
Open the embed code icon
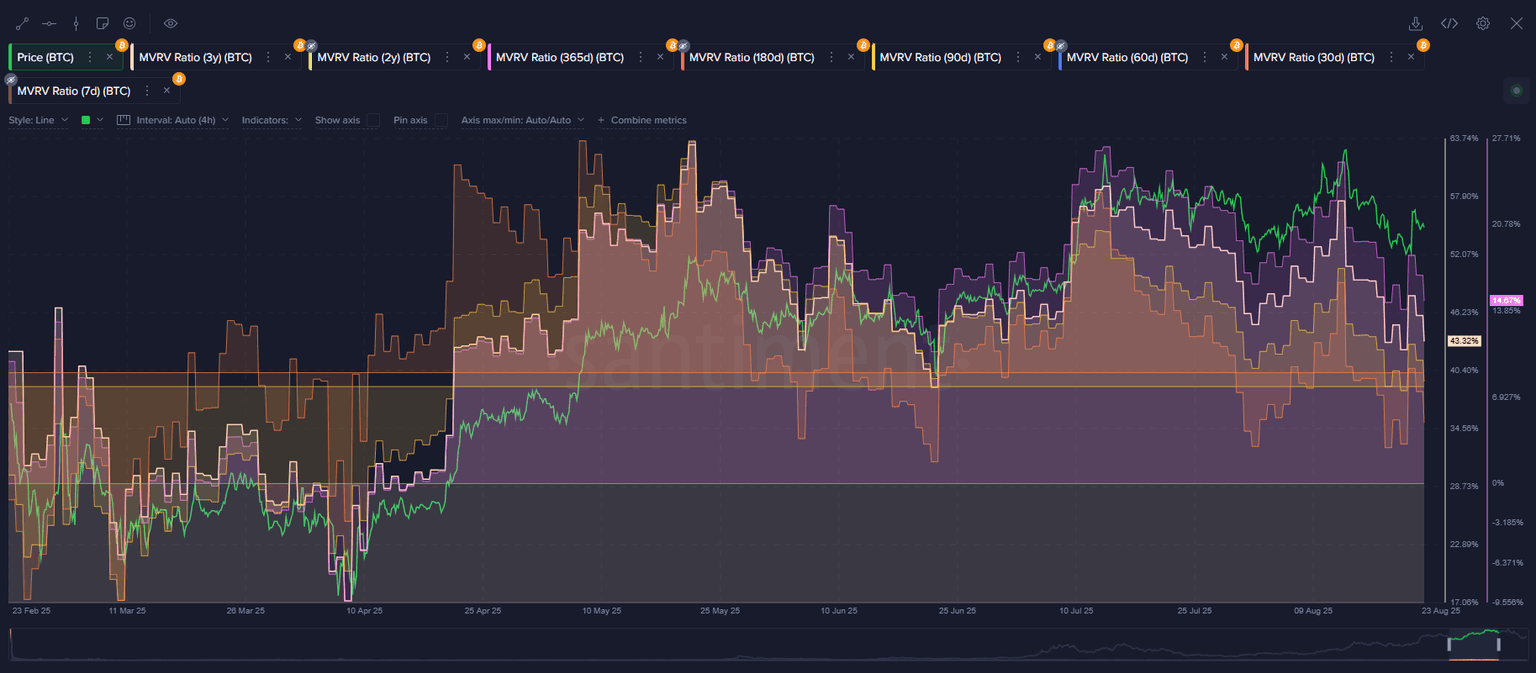pyautogui.click(x=1449, y=23)
